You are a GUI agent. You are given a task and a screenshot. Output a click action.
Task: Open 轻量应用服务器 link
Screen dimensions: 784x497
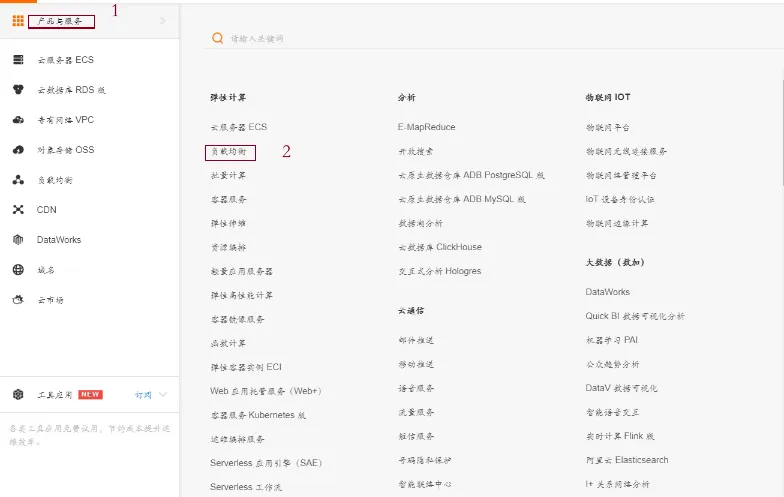click(x=242, y=271)
